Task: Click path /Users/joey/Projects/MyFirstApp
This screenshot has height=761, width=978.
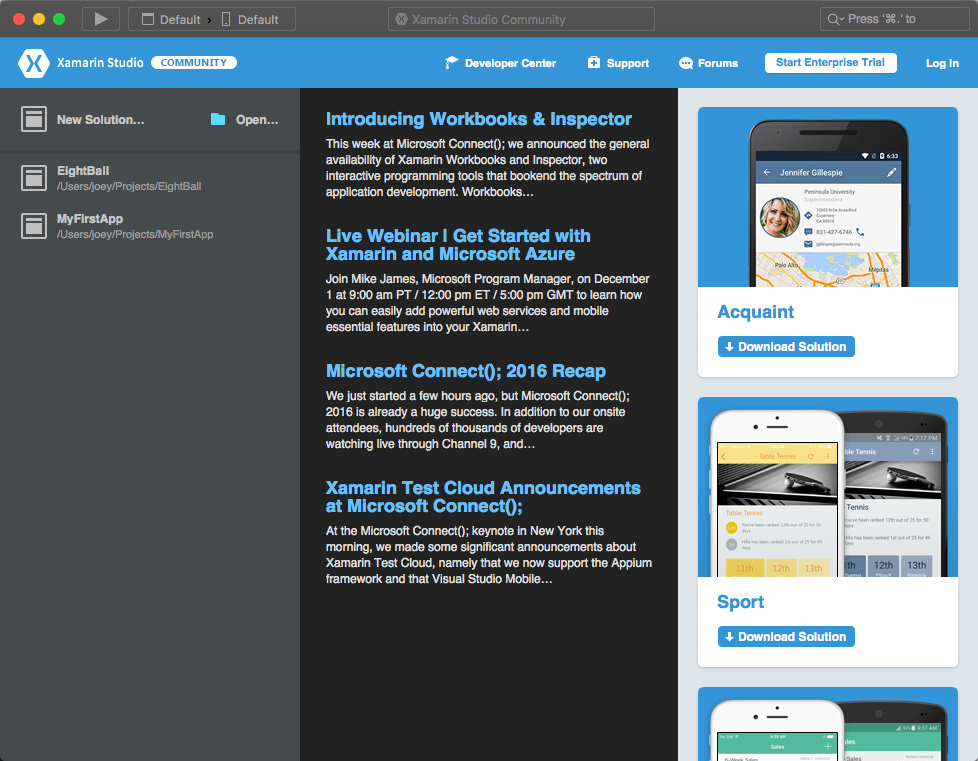Action: [x=135, y=235]
